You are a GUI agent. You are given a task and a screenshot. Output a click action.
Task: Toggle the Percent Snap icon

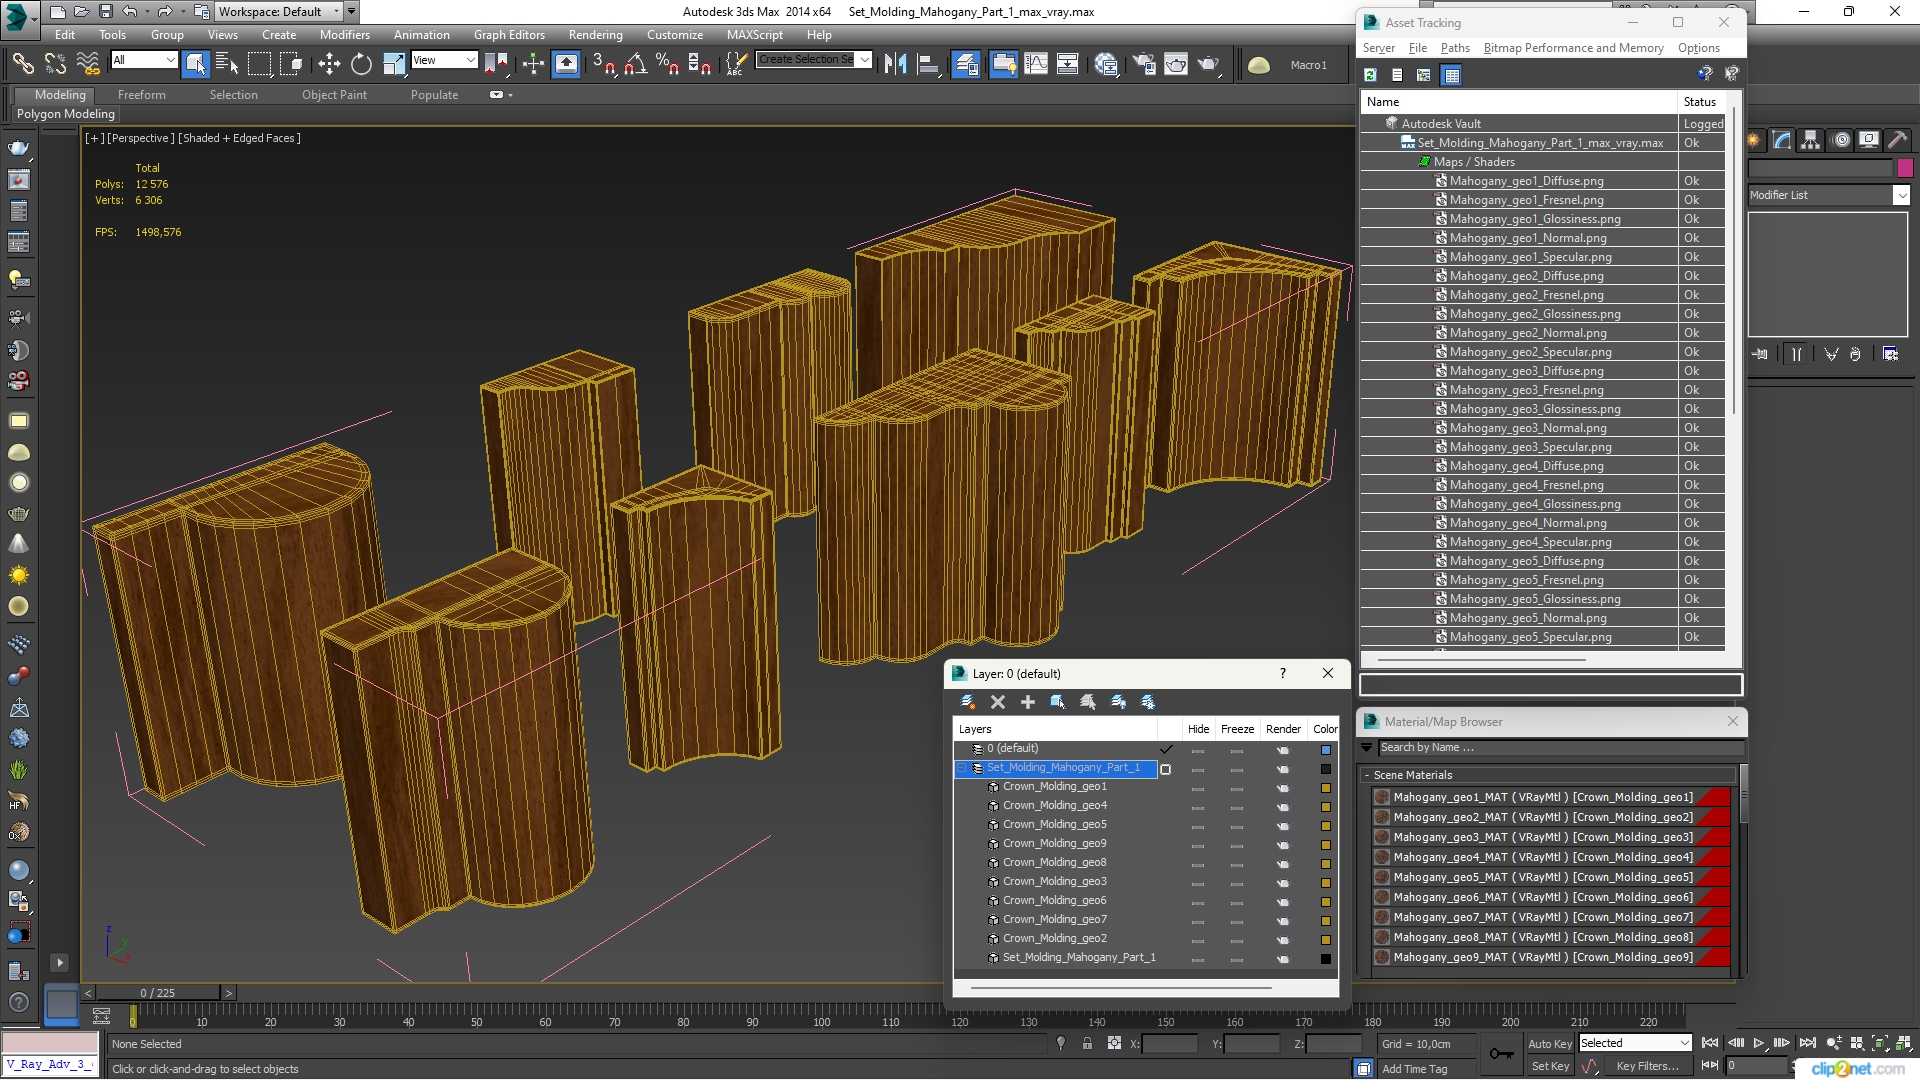(667, 64)
